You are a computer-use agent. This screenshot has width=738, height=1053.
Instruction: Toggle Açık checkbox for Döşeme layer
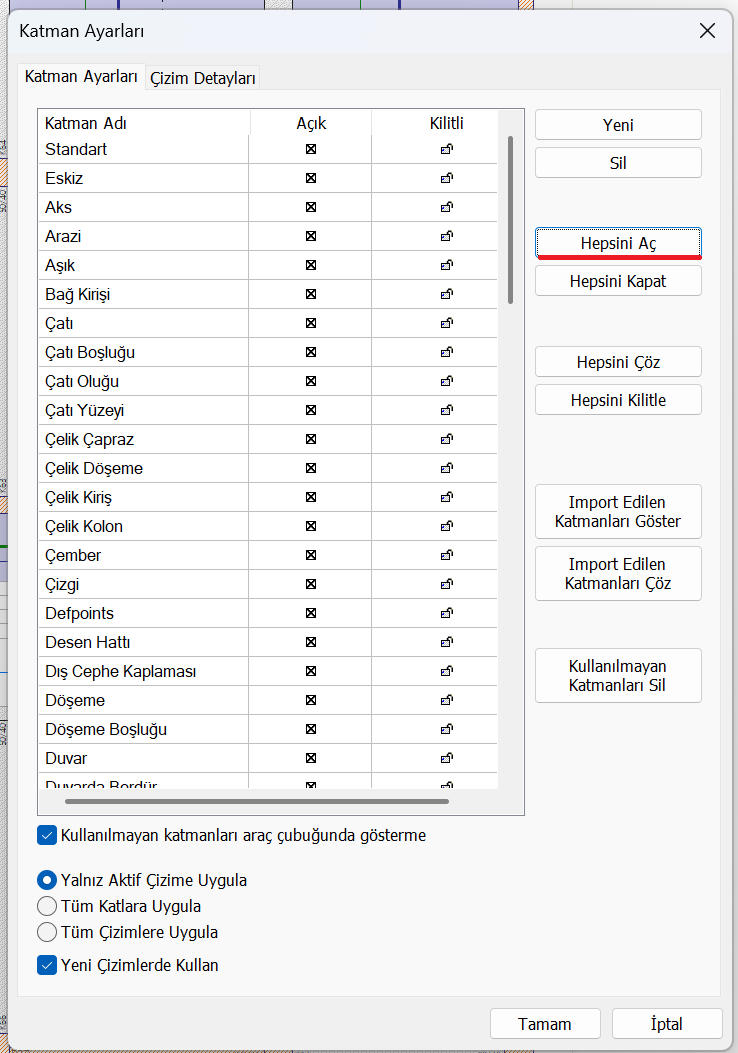(311, 700)
